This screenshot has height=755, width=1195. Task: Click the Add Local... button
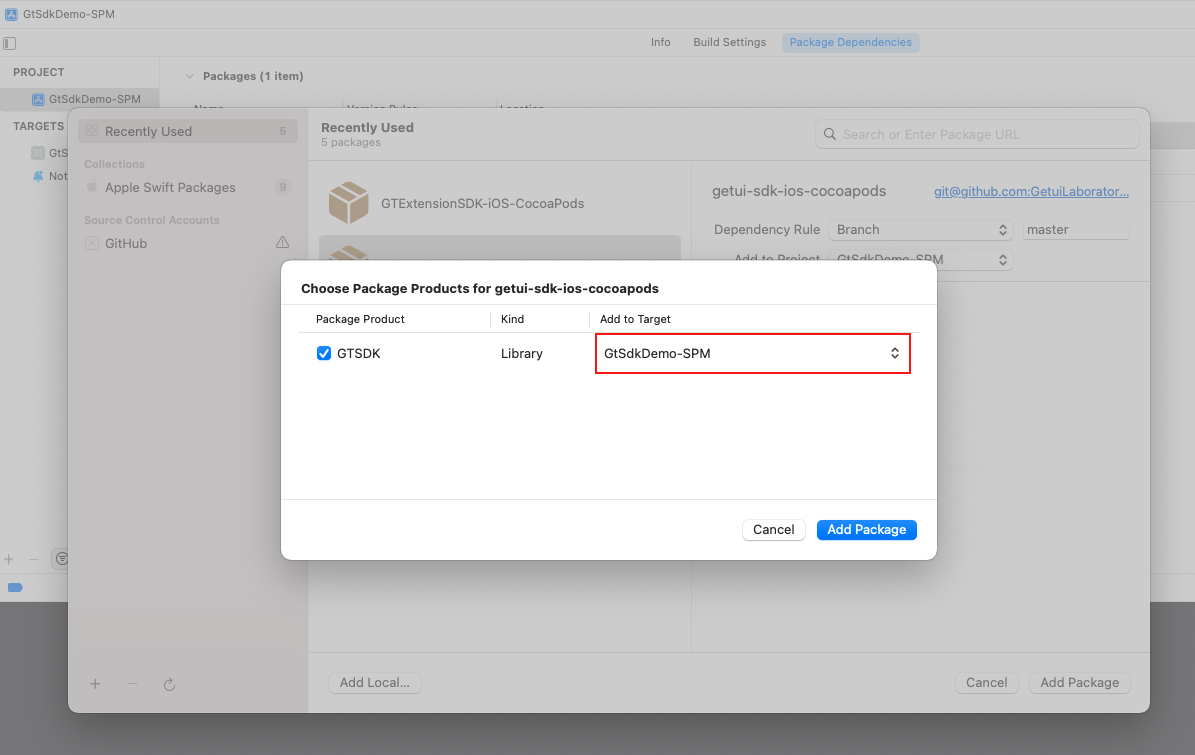(374, 683)
